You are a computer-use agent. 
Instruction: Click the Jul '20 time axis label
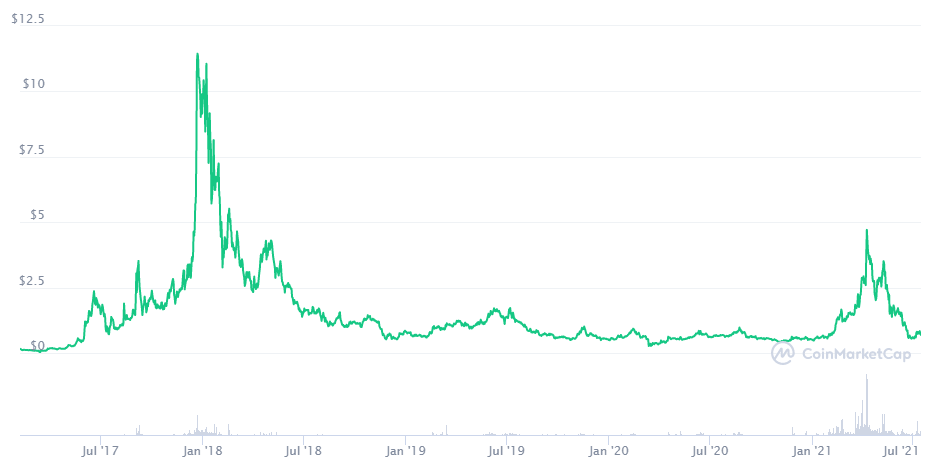(x=709, y=452)
